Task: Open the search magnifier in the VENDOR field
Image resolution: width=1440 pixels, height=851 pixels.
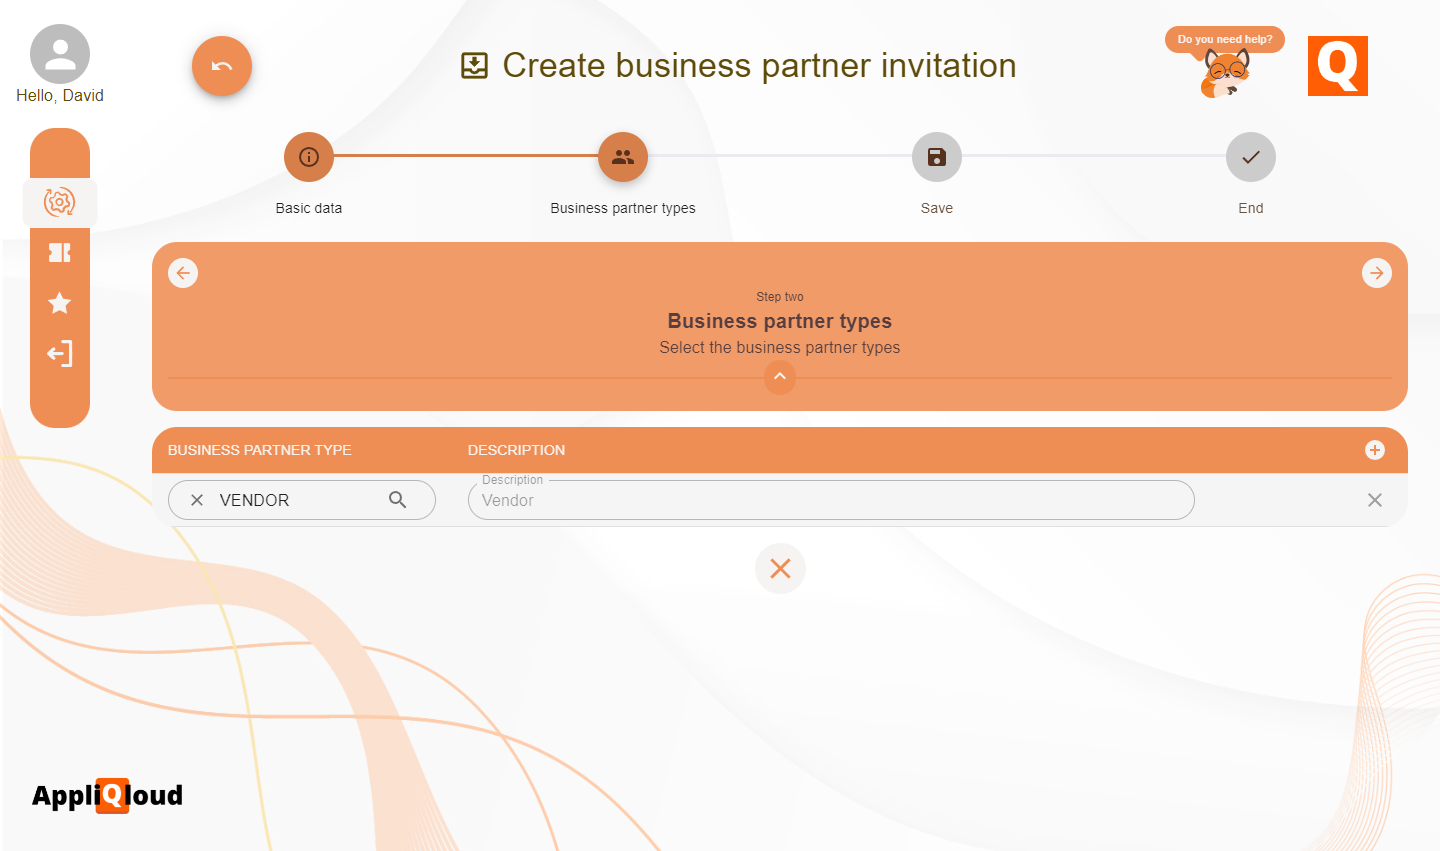Action: tap(398, 500)
